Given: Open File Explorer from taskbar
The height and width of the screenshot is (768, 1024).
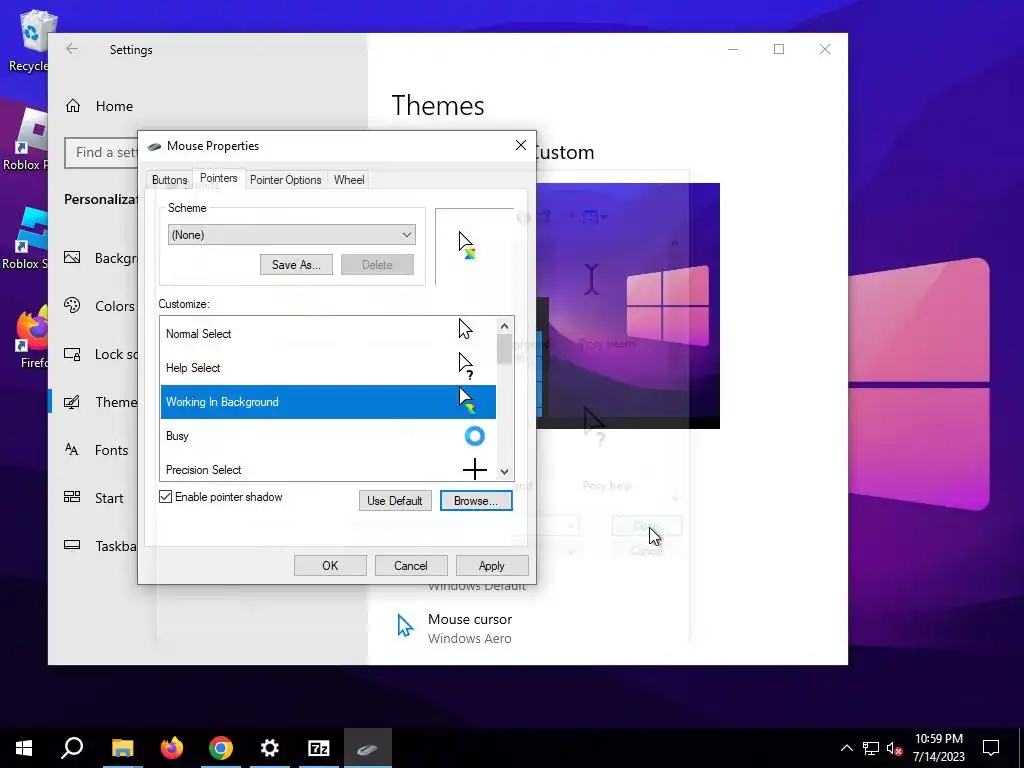Looking at the screenshot, I should [122, 748].
